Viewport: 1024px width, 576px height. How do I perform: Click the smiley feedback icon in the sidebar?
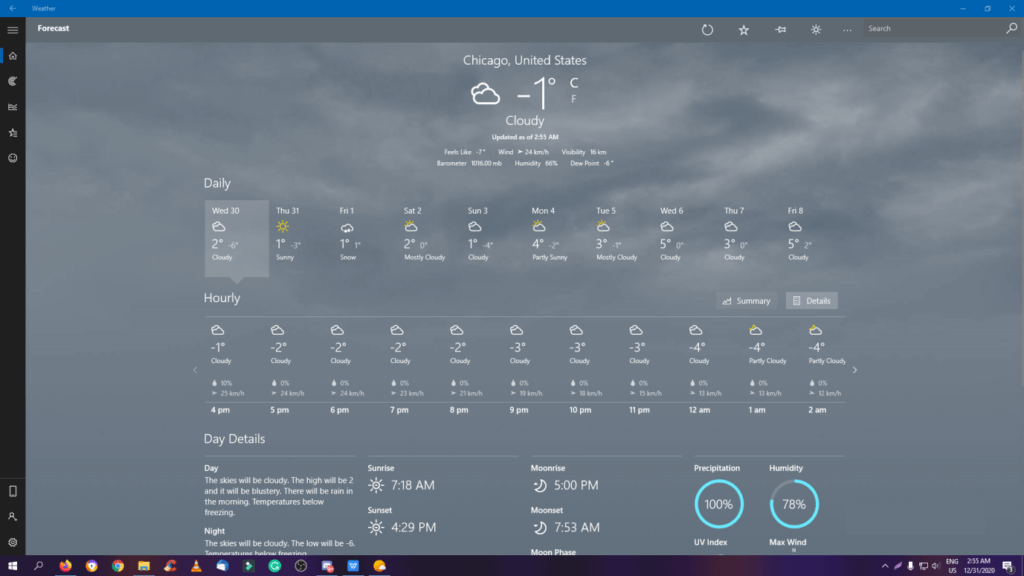coord(13,158)
